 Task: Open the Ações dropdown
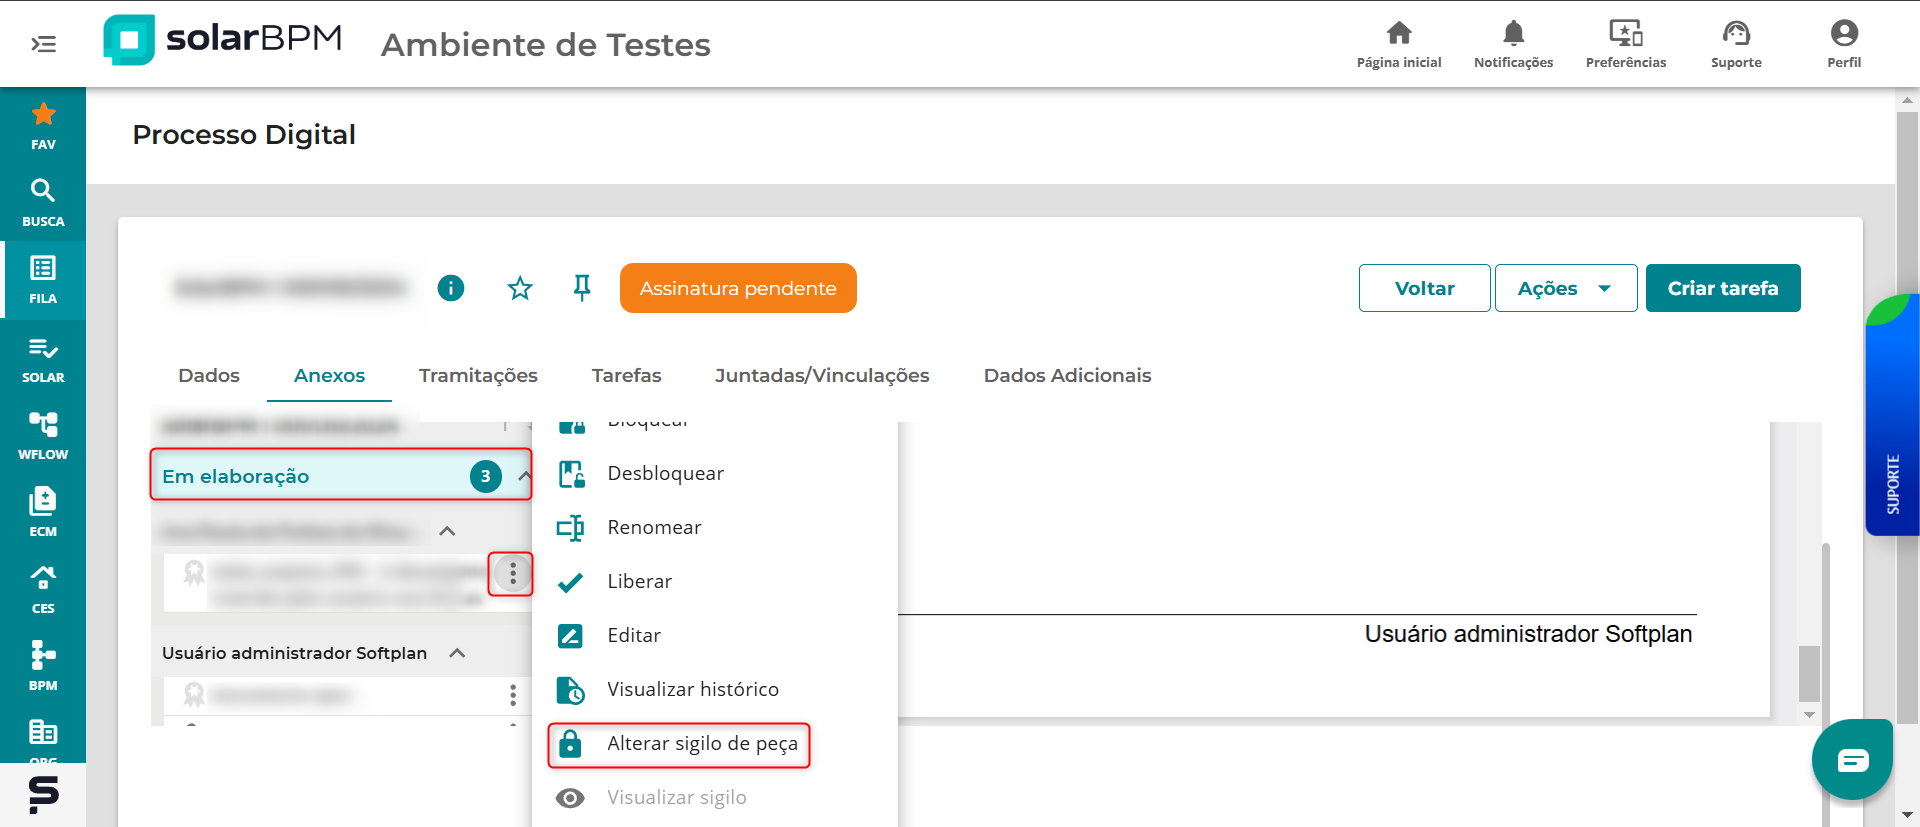pos(1565,289)
